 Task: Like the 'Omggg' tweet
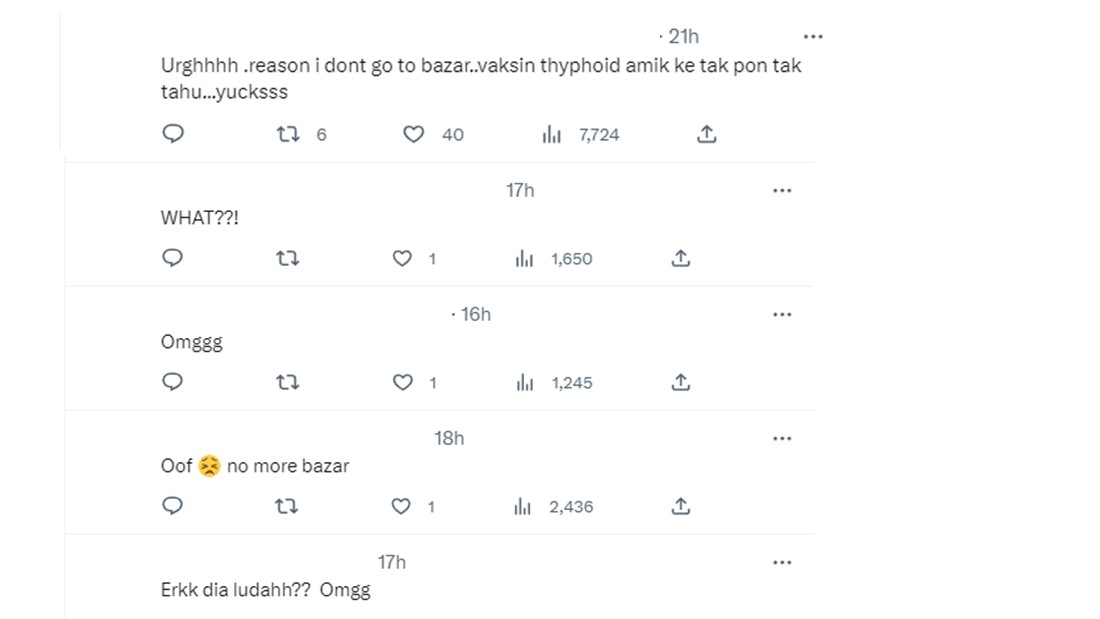click(x=403, y=382)
